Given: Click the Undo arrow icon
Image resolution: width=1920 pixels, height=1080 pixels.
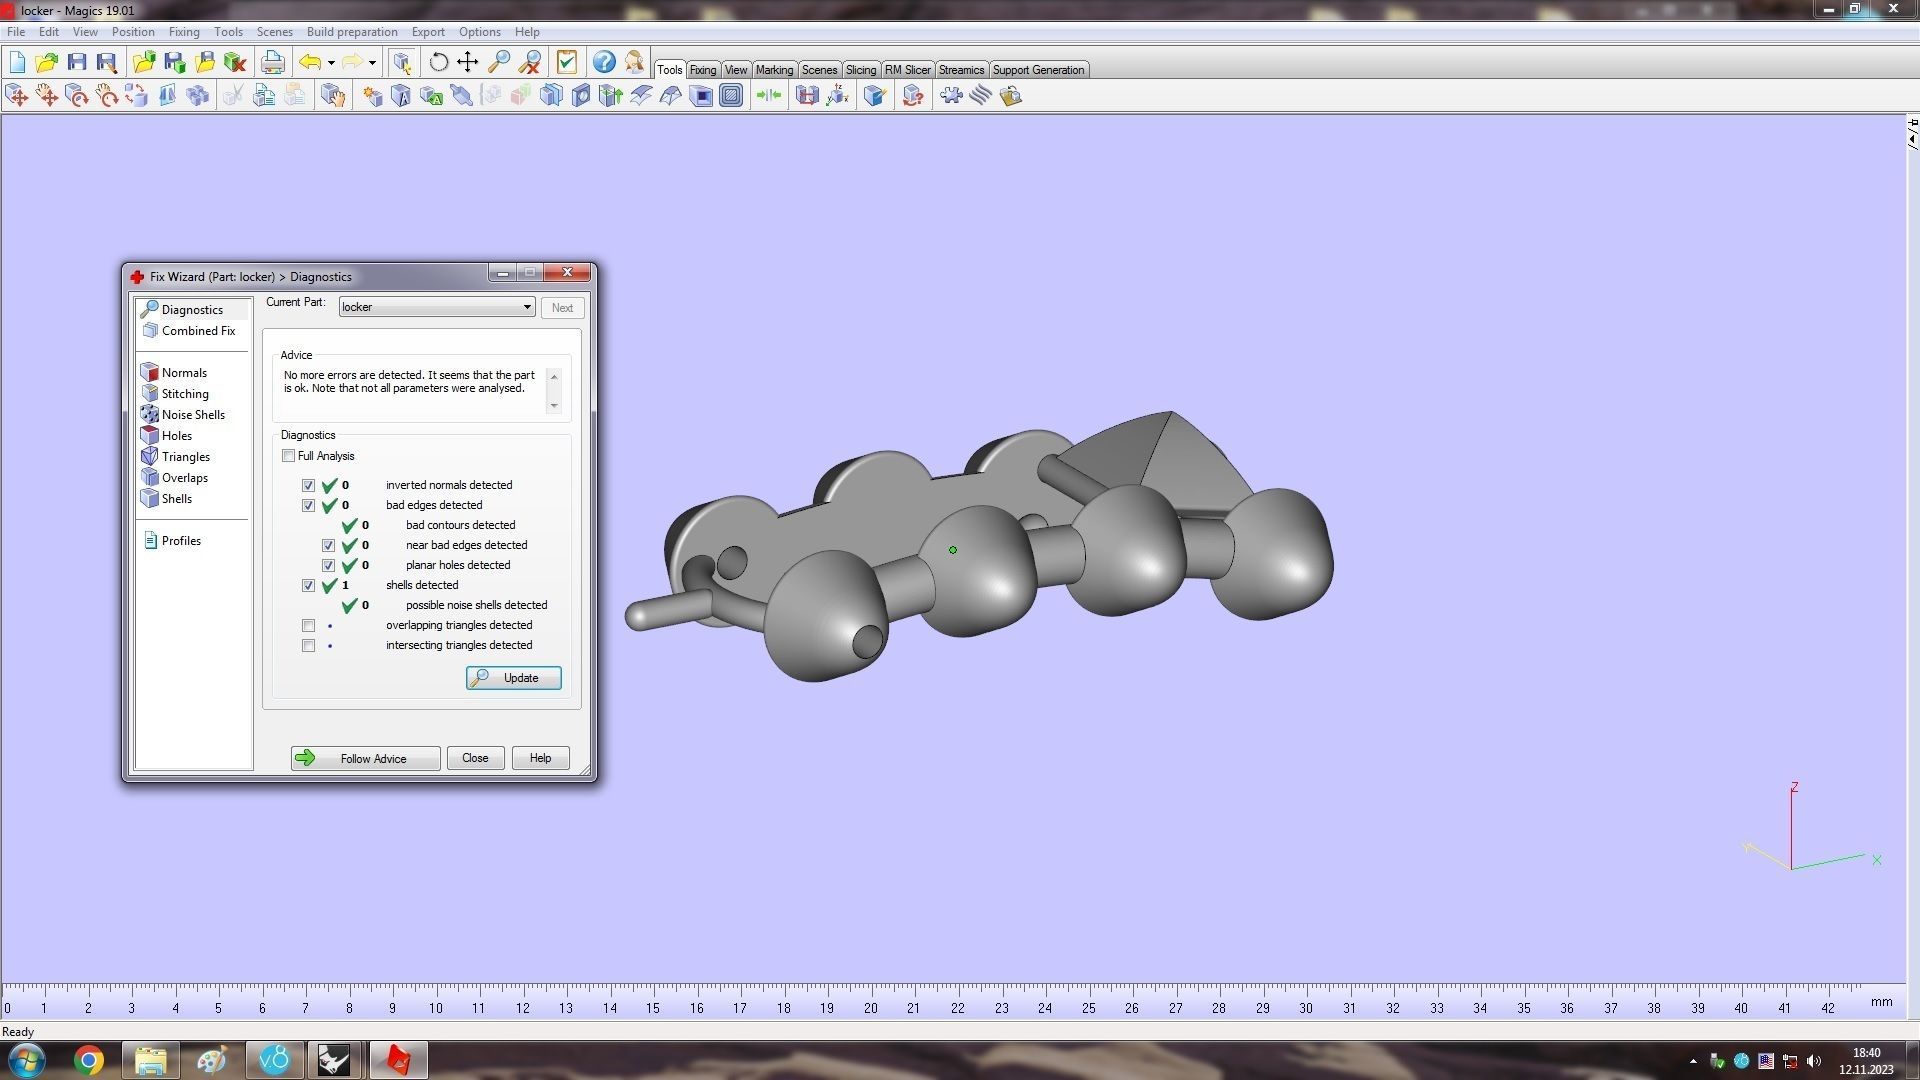Looking at the screenshot, I should coord(310,63).
